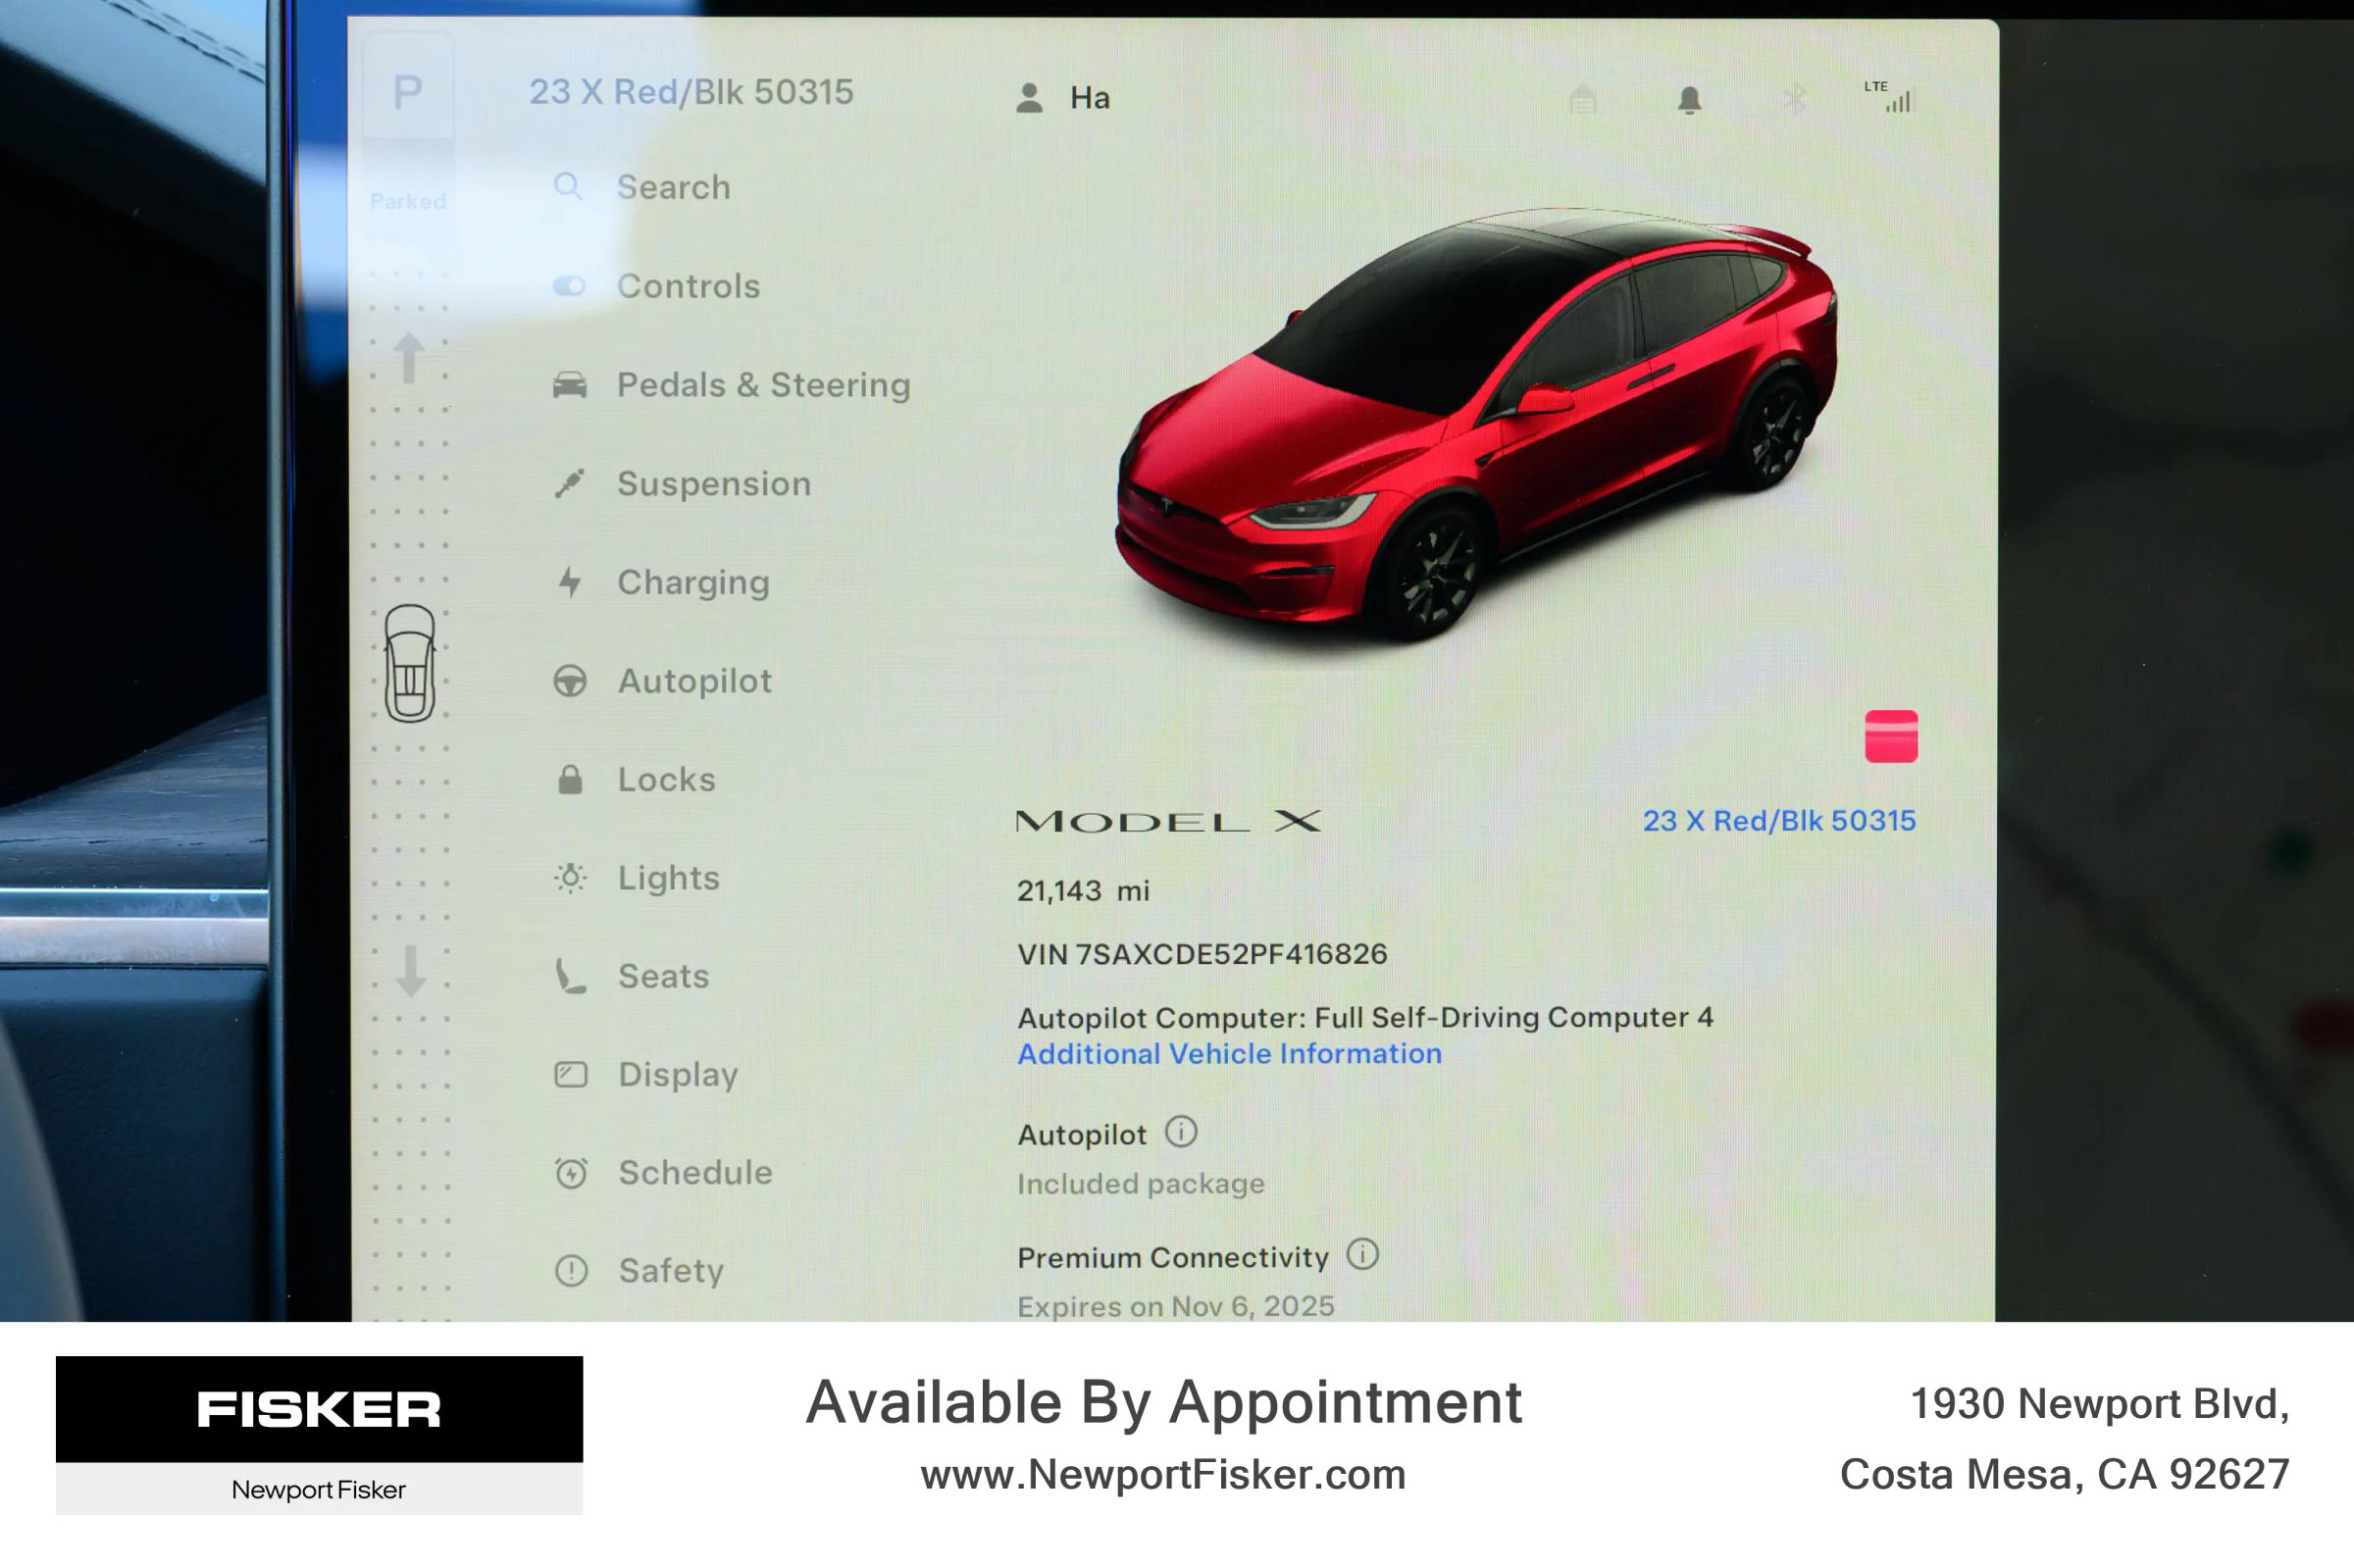Click the Premium Connectivity info icon

(x=1362, y=1254)
